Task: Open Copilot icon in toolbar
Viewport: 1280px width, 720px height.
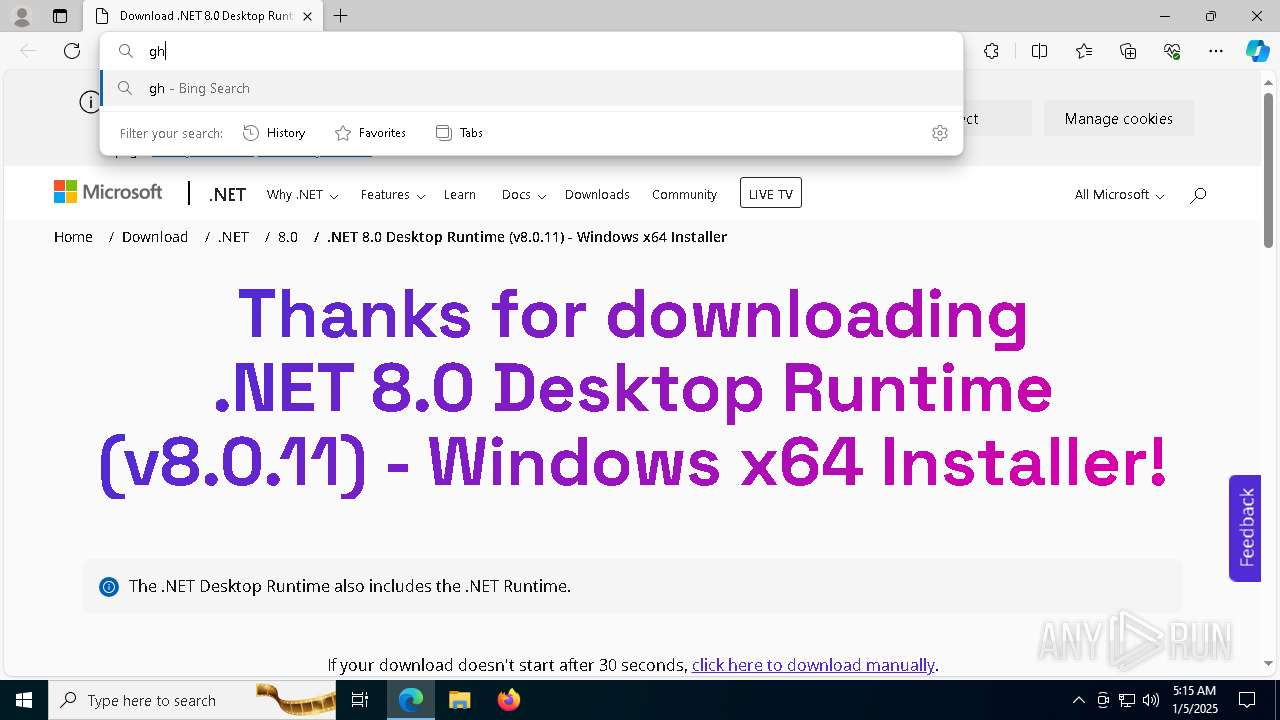Action: 1257,51
